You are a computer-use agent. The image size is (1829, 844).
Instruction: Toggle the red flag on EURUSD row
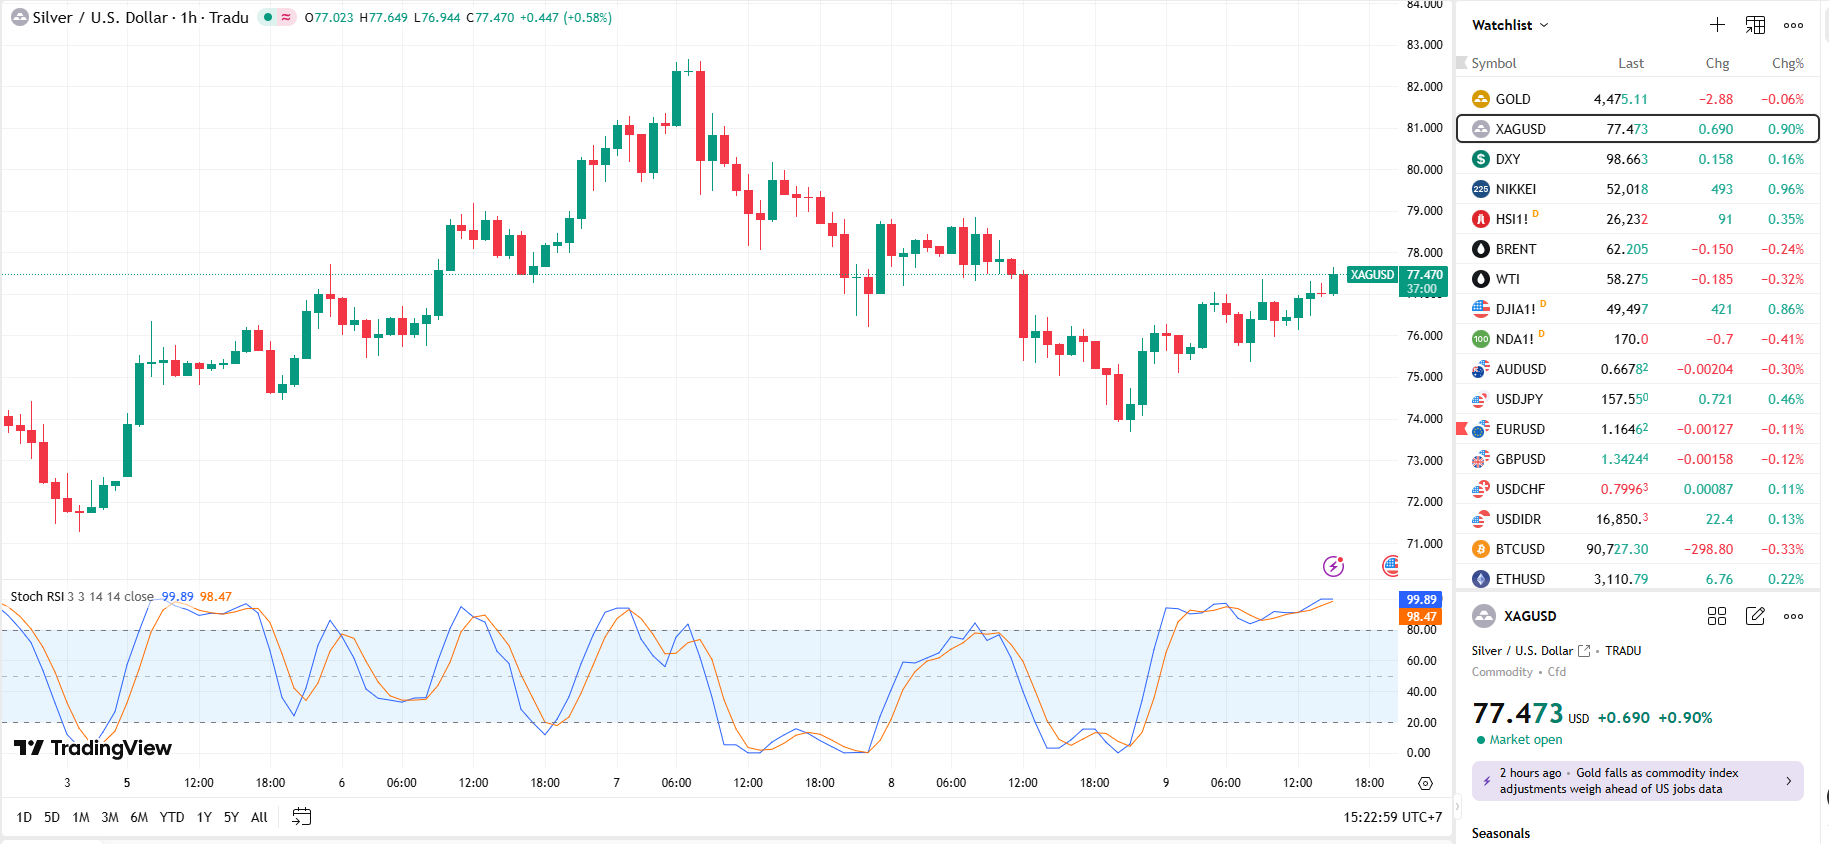(1462, 429)
